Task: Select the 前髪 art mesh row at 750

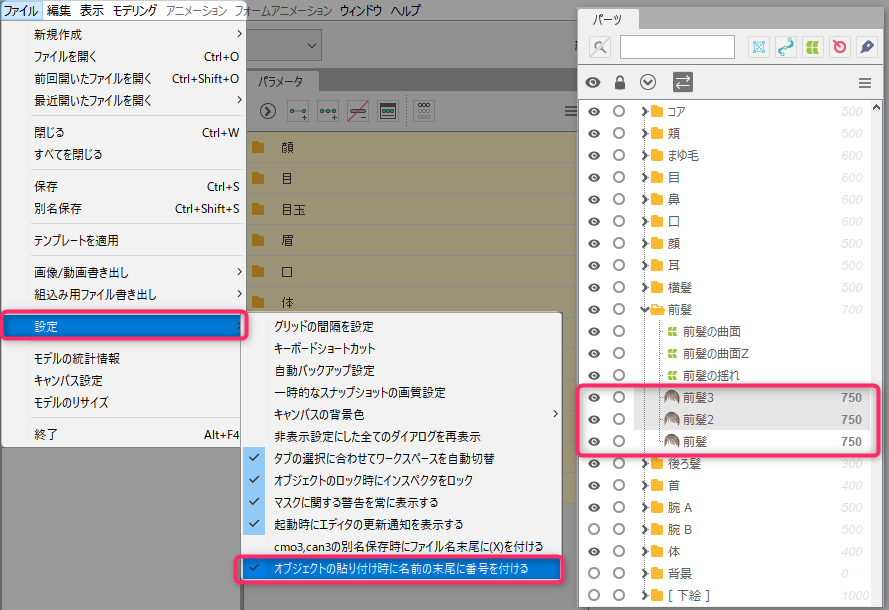Action: [752, 442]
